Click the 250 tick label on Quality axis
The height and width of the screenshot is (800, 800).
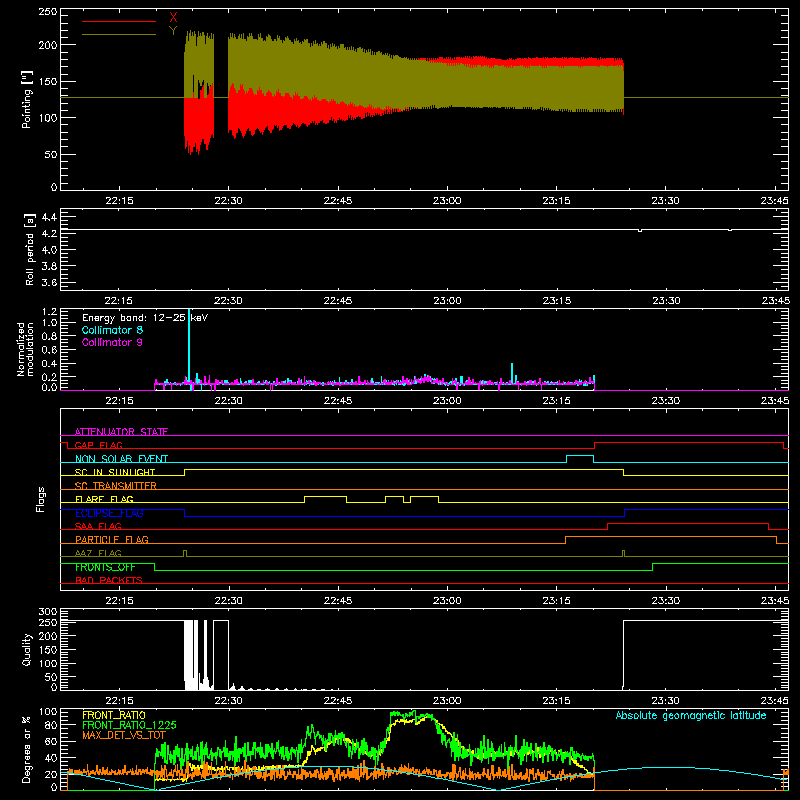[x=48, y=623]
